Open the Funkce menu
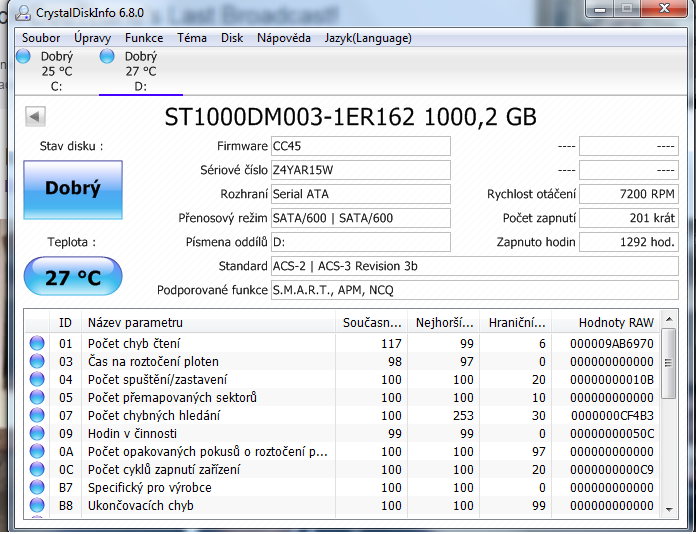The image size is (697, 534). coord(144,38)
